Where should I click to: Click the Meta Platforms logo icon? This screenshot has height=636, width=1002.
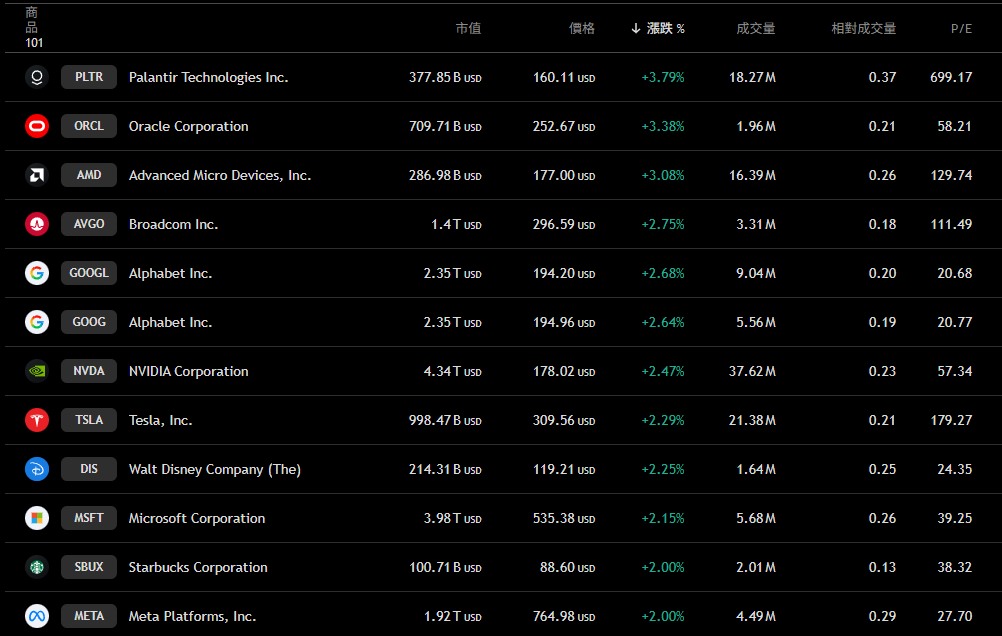tap(37, 616)
